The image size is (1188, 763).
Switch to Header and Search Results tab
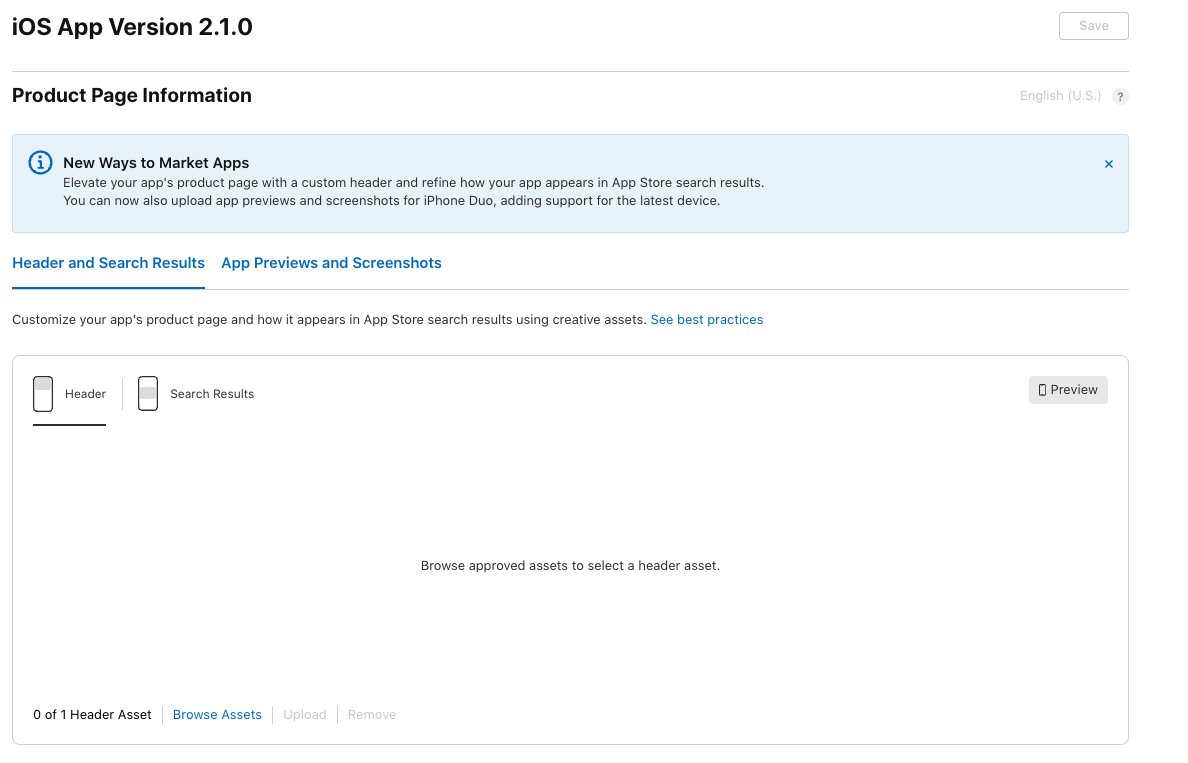108,263
